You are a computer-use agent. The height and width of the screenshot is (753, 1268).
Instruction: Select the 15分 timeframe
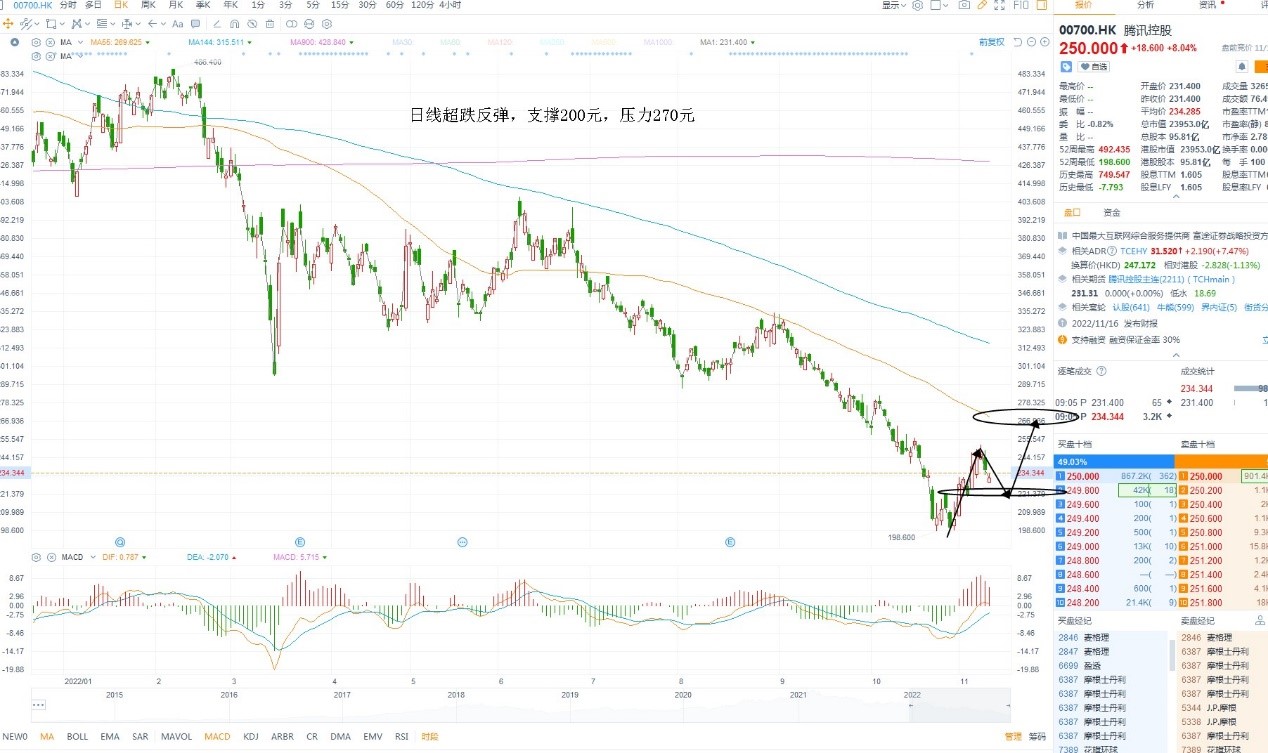(340, 5)
